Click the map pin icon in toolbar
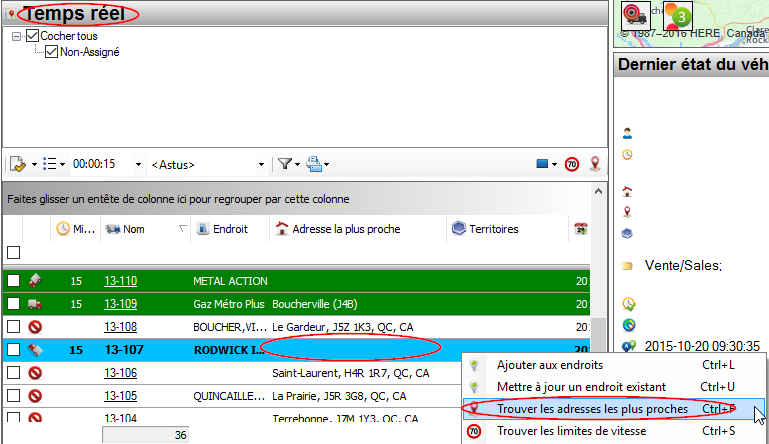 click(x=595, y=164)
